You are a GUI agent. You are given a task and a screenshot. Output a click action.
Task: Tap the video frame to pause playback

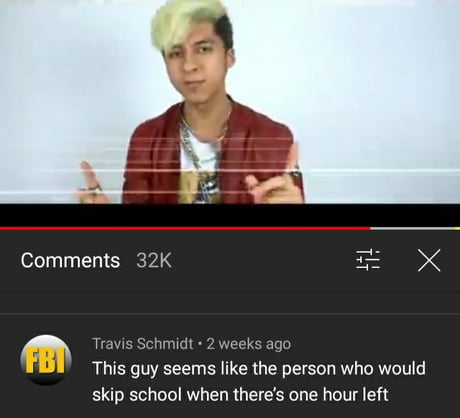pyautogui.click(x=230, y=102)
